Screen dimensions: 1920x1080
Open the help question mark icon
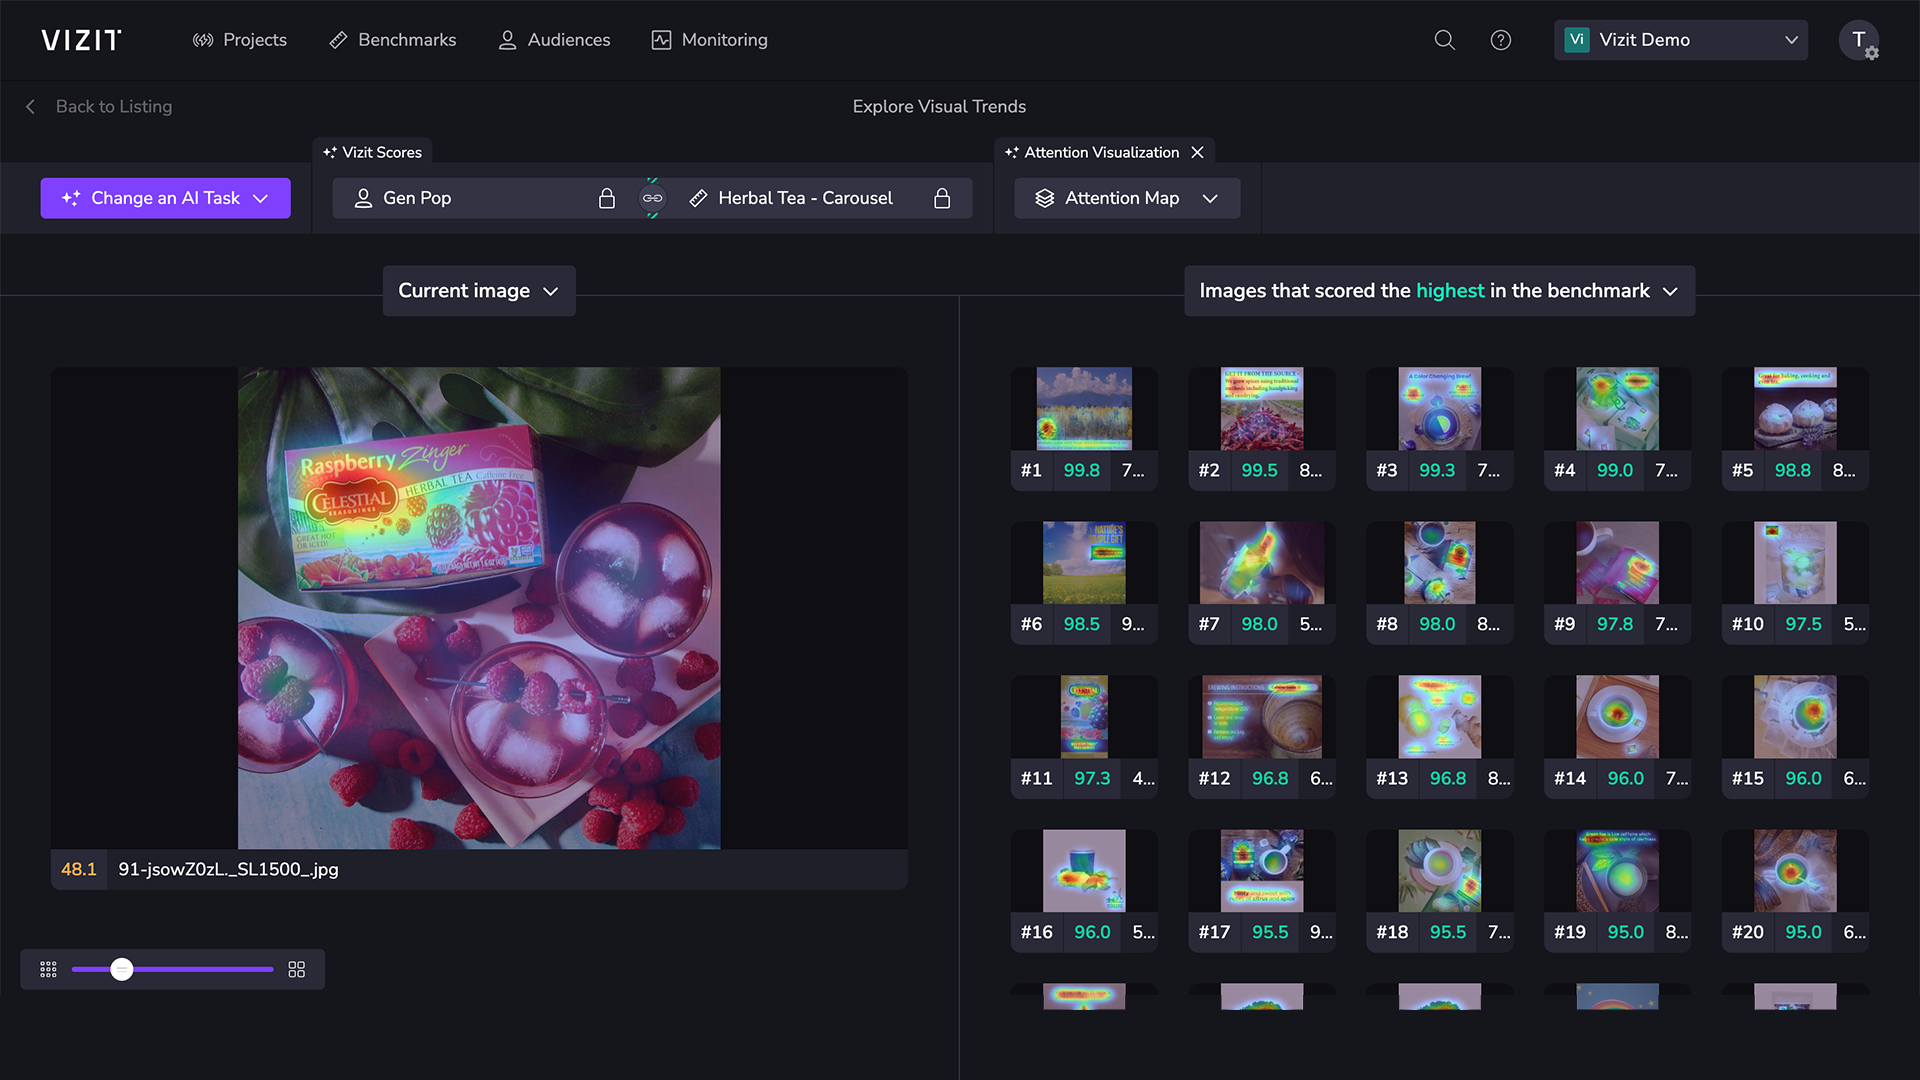[x=1500, y=40]
